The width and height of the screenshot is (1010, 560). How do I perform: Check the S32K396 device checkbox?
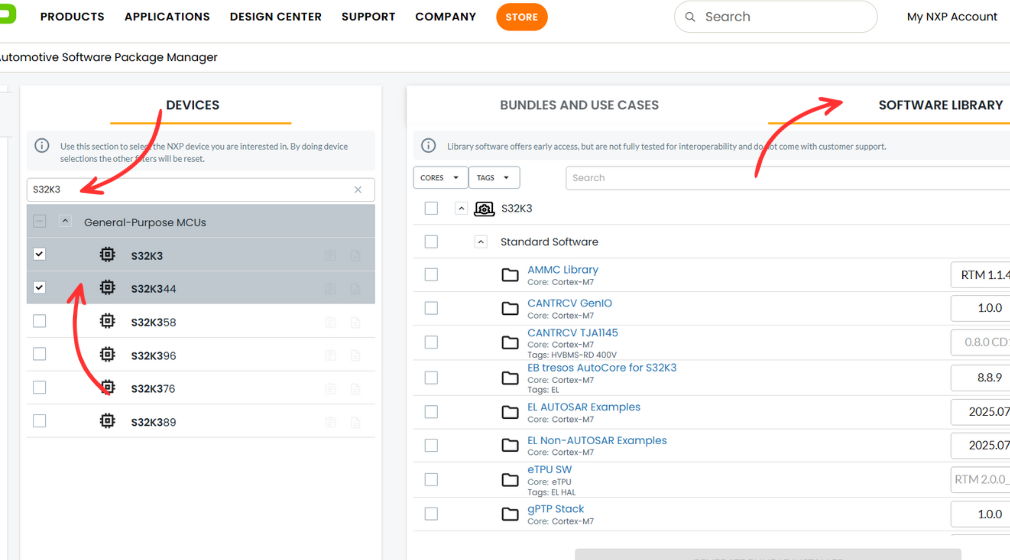(x=39, y=354)
